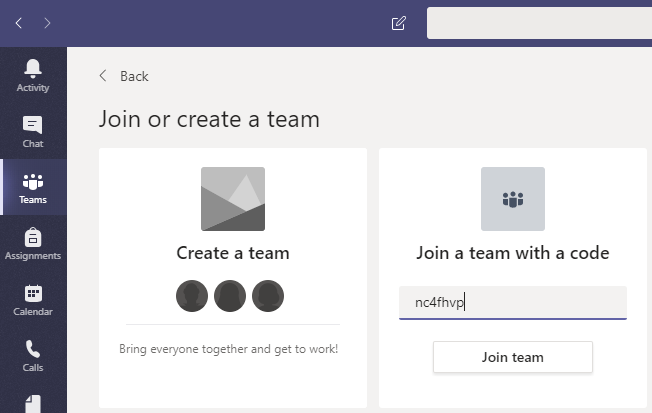
Task: Click the new chat compose icon
Action: (399, 23)
